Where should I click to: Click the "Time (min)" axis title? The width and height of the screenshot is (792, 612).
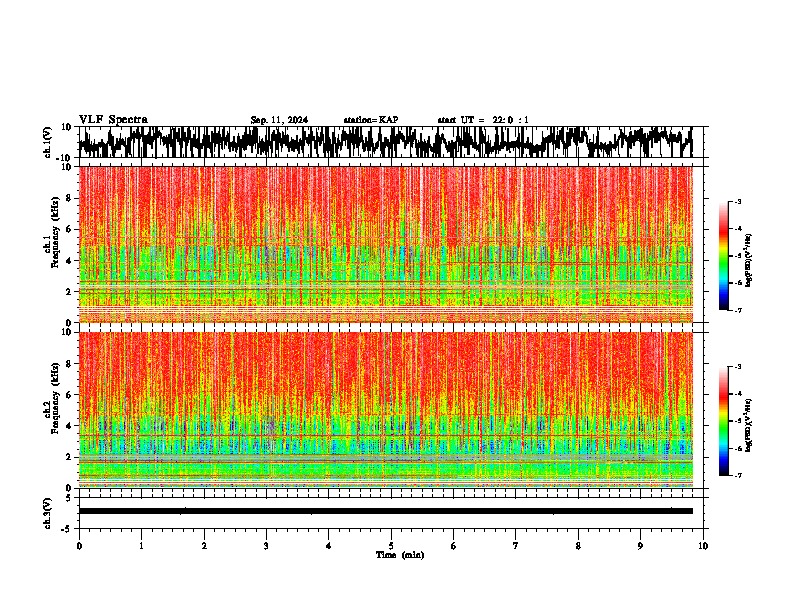pyautogui.click(x=400, y=555)
